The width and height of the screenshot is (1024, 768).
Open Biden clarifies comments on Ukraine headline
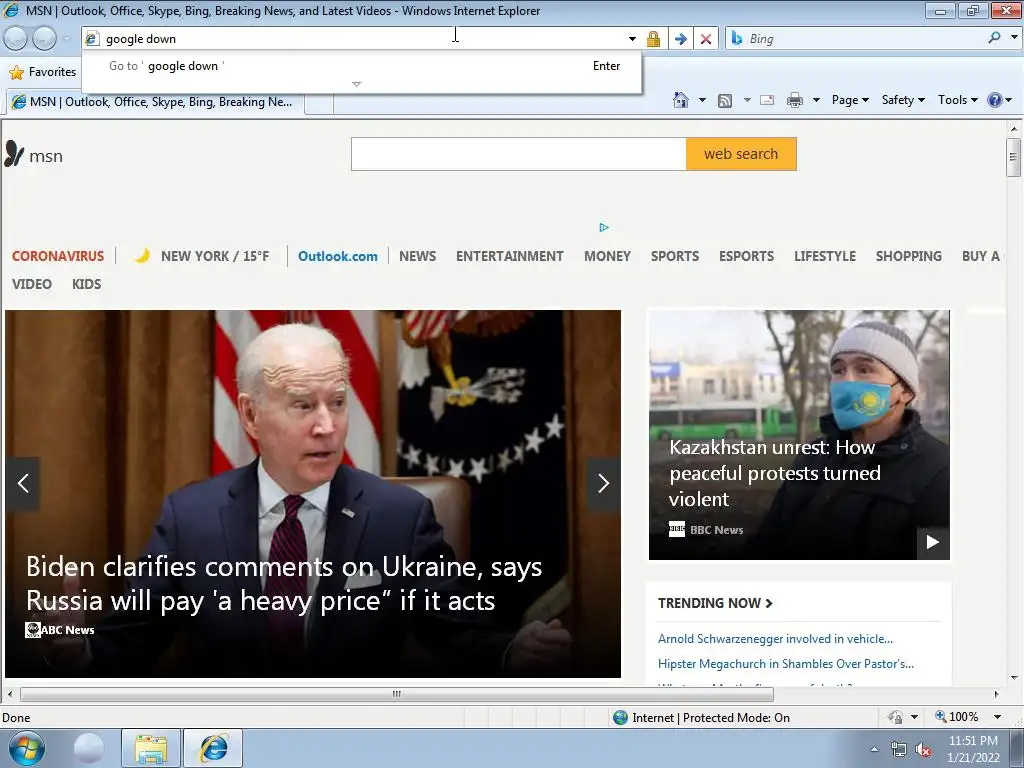pos(284,583)
